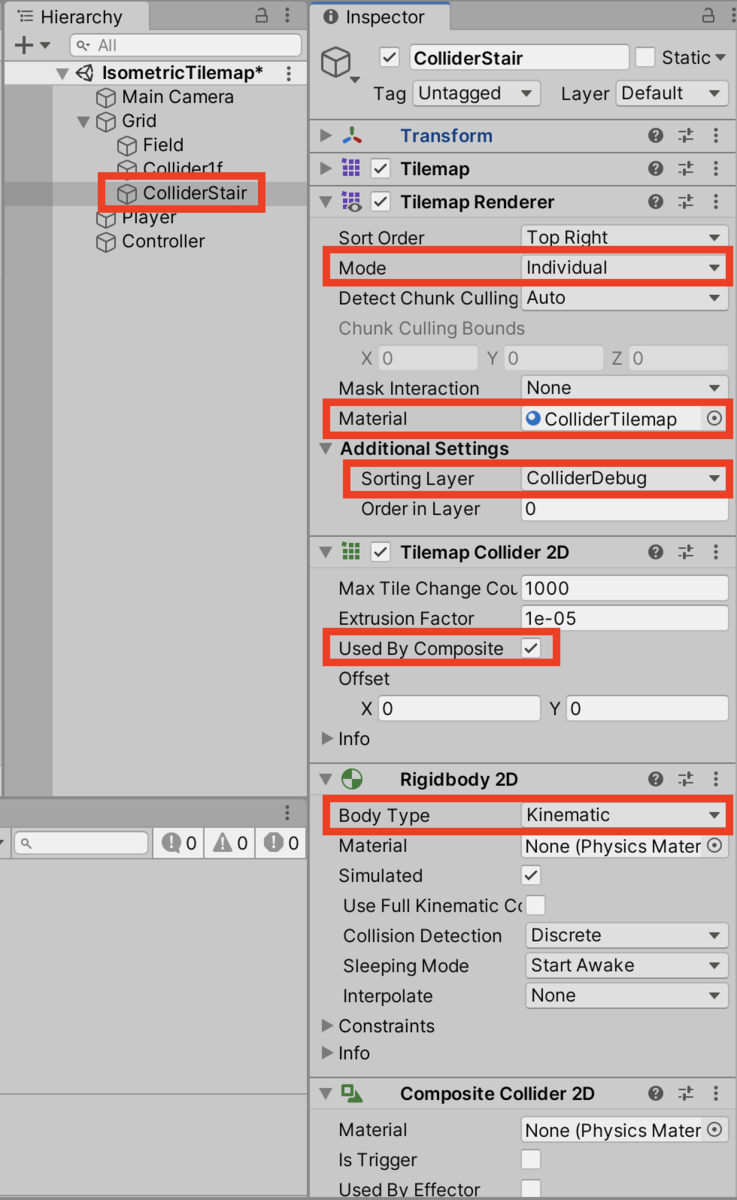Open Tilemap Collider 2D help reference

656,552
